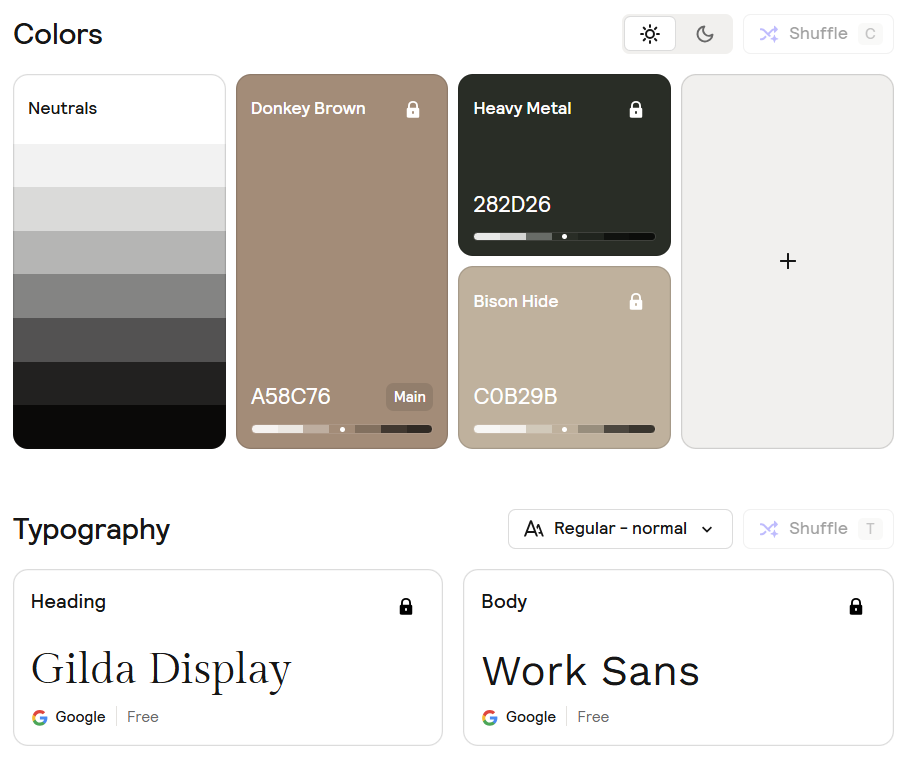Viewport: 912px width, 765px height.
Task: Open the Regular - normal font weight dropdown
Action: [x=620, y=529]
